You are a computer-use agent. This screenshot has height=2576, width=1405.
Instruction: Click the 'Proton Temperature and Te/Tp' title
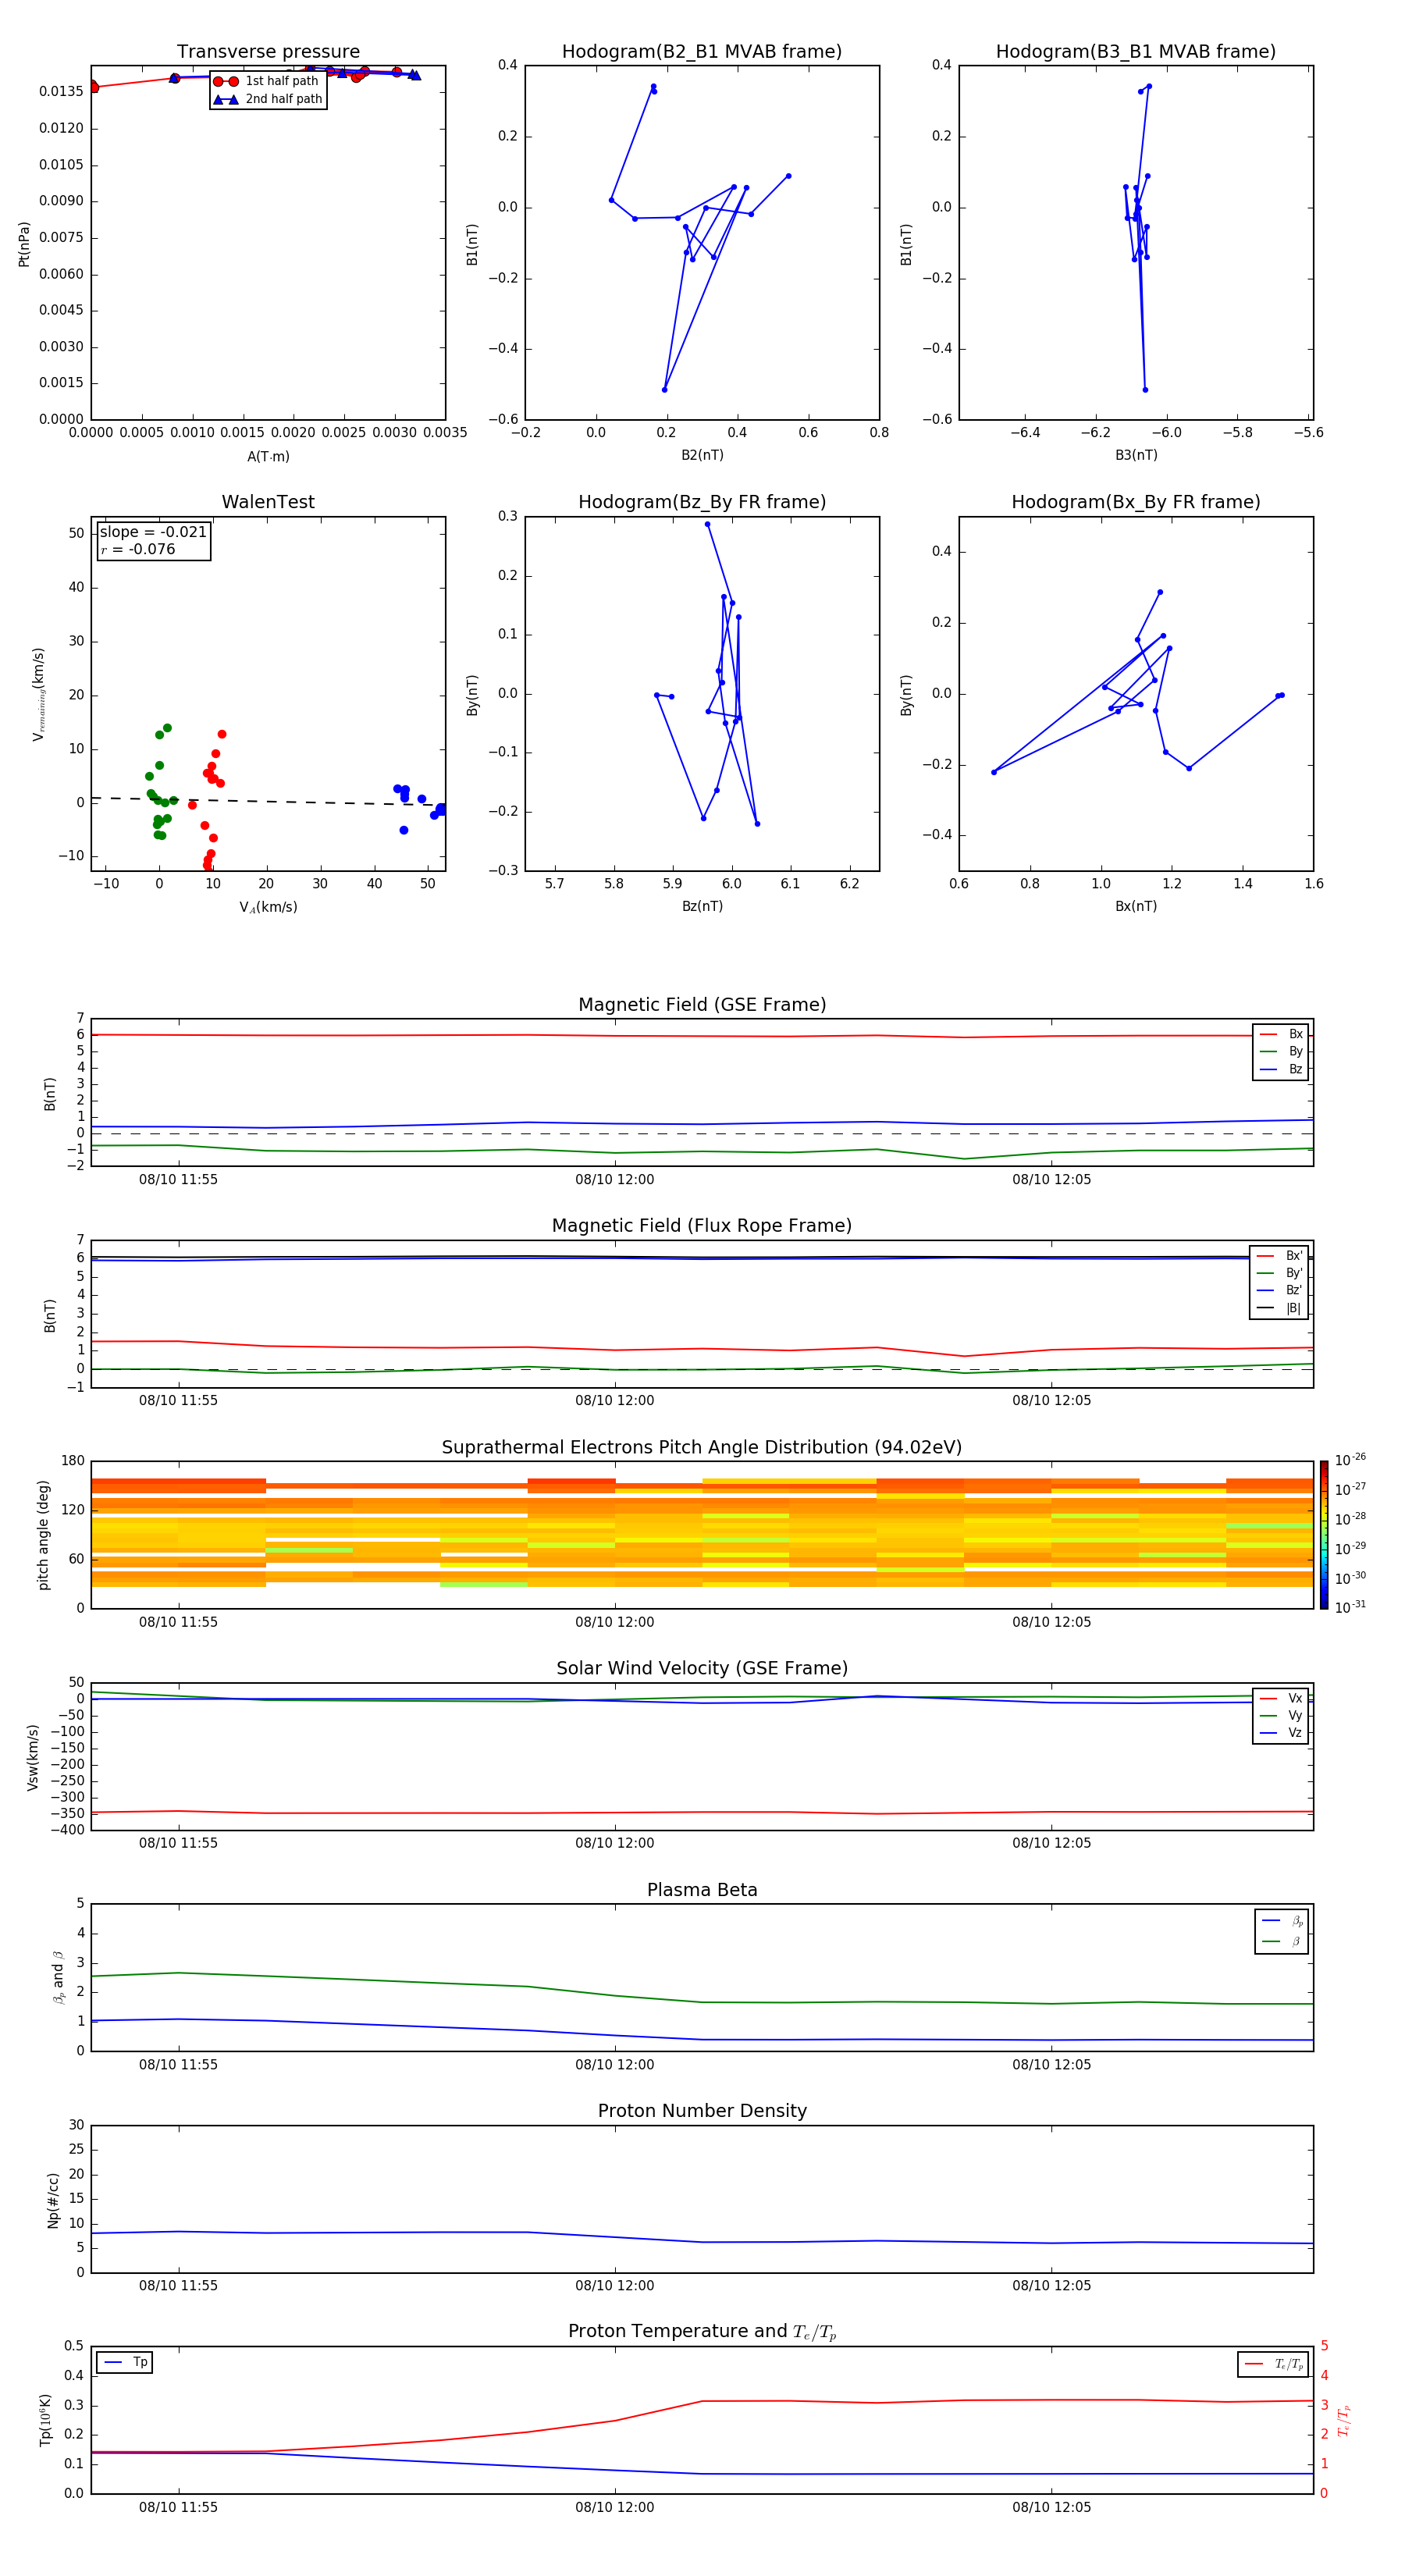pyautogui.click(x=702, y=2332)
